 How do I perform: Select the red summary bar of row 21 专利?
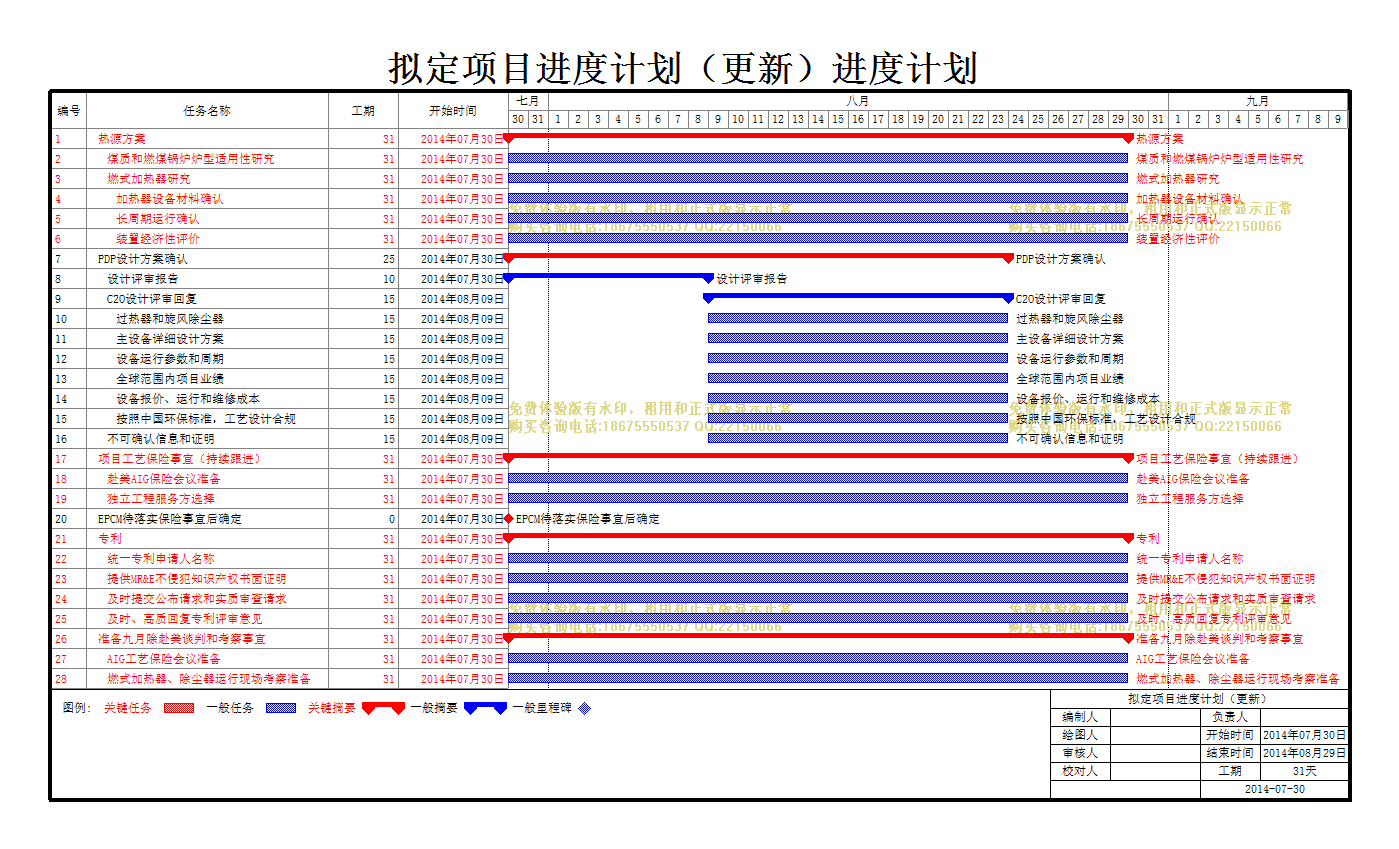point(818,537)
